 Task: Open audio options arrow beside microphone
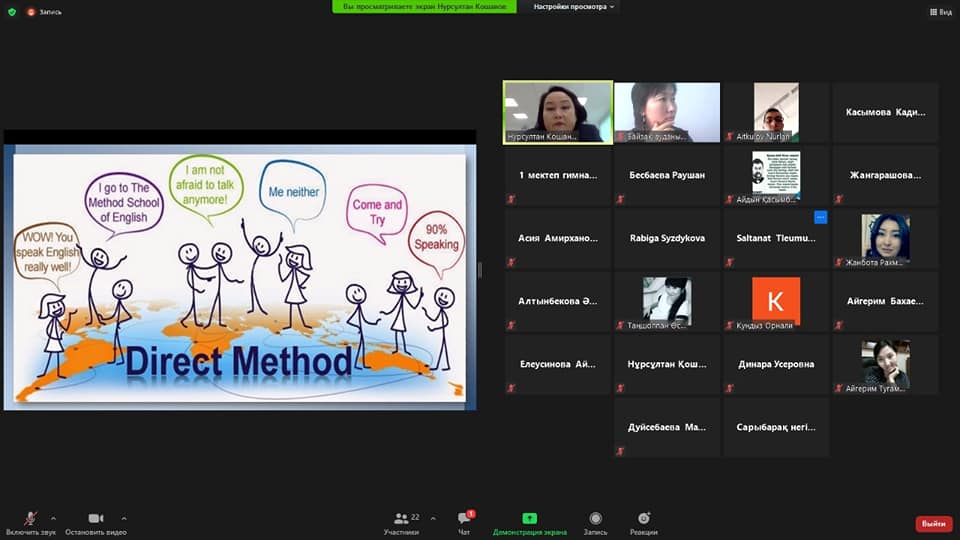[53, 519]
